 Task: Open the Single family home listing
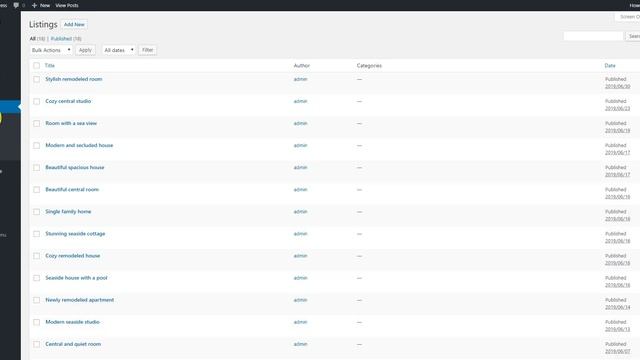pos(68,211)
